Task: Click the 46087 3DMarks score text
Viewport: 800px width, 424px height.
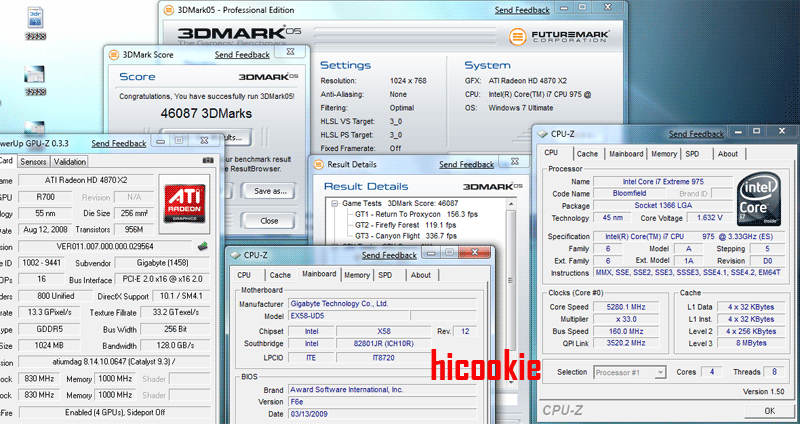Action: [x=206, y=113]
